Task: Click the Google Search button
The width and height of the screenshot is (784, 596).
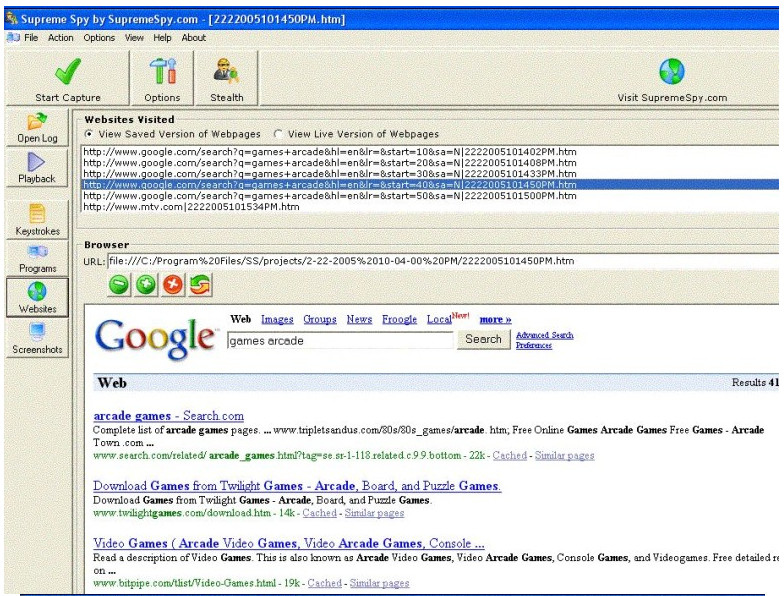Action: click(x=484, y=339)
